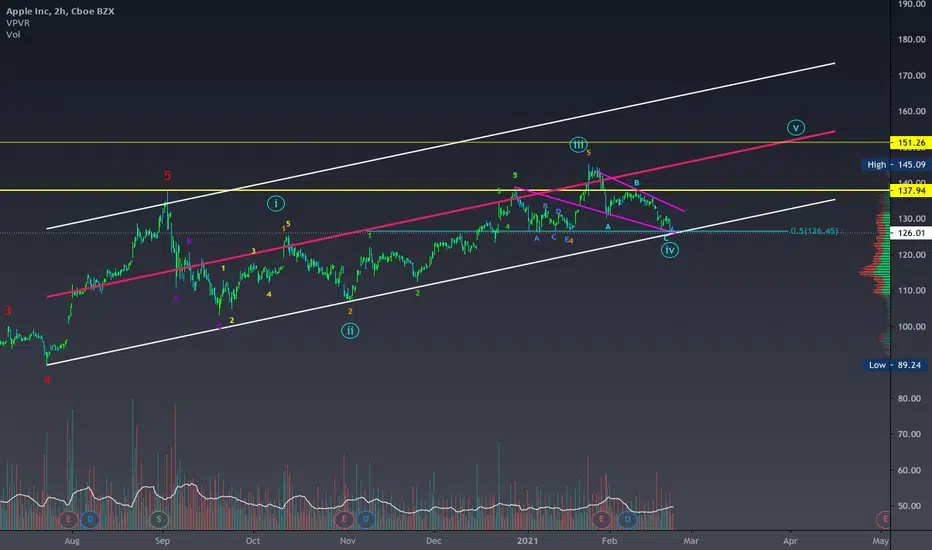Select the circled wave v projection label
The height and width of the screenshot is (550, 932).
coord(796,127)
